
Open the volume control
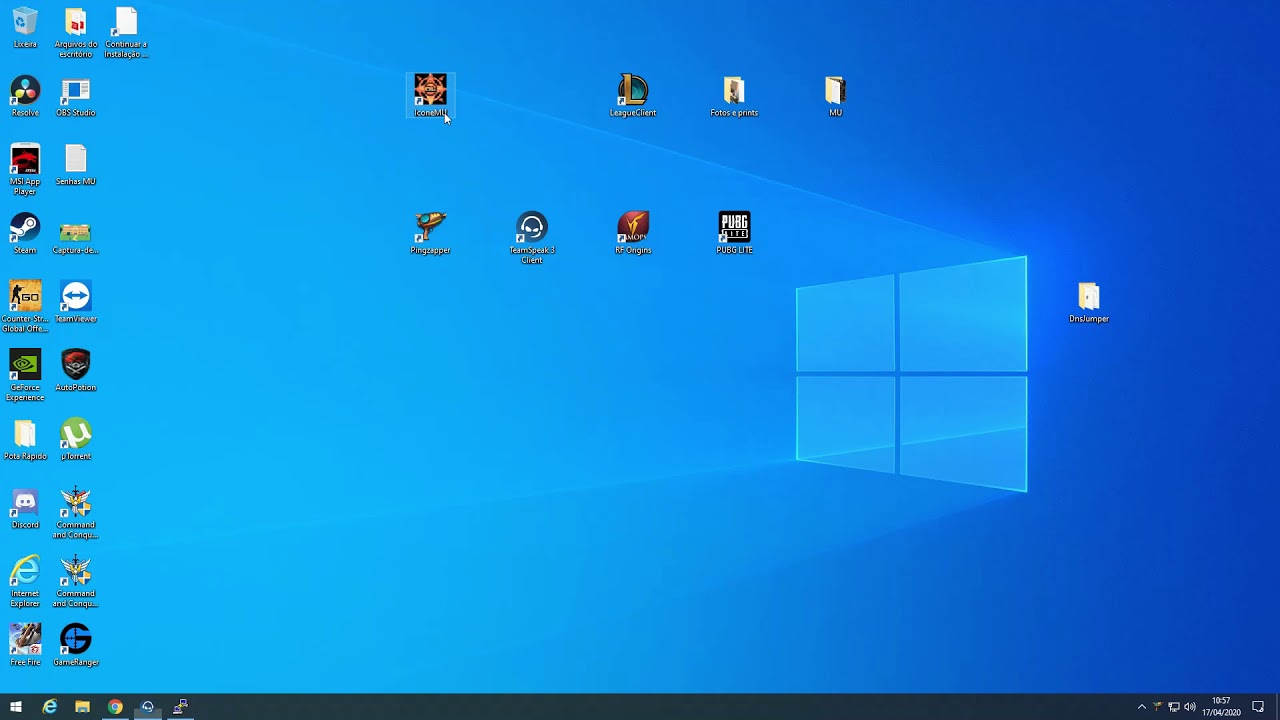click(x=1190, y=707)
